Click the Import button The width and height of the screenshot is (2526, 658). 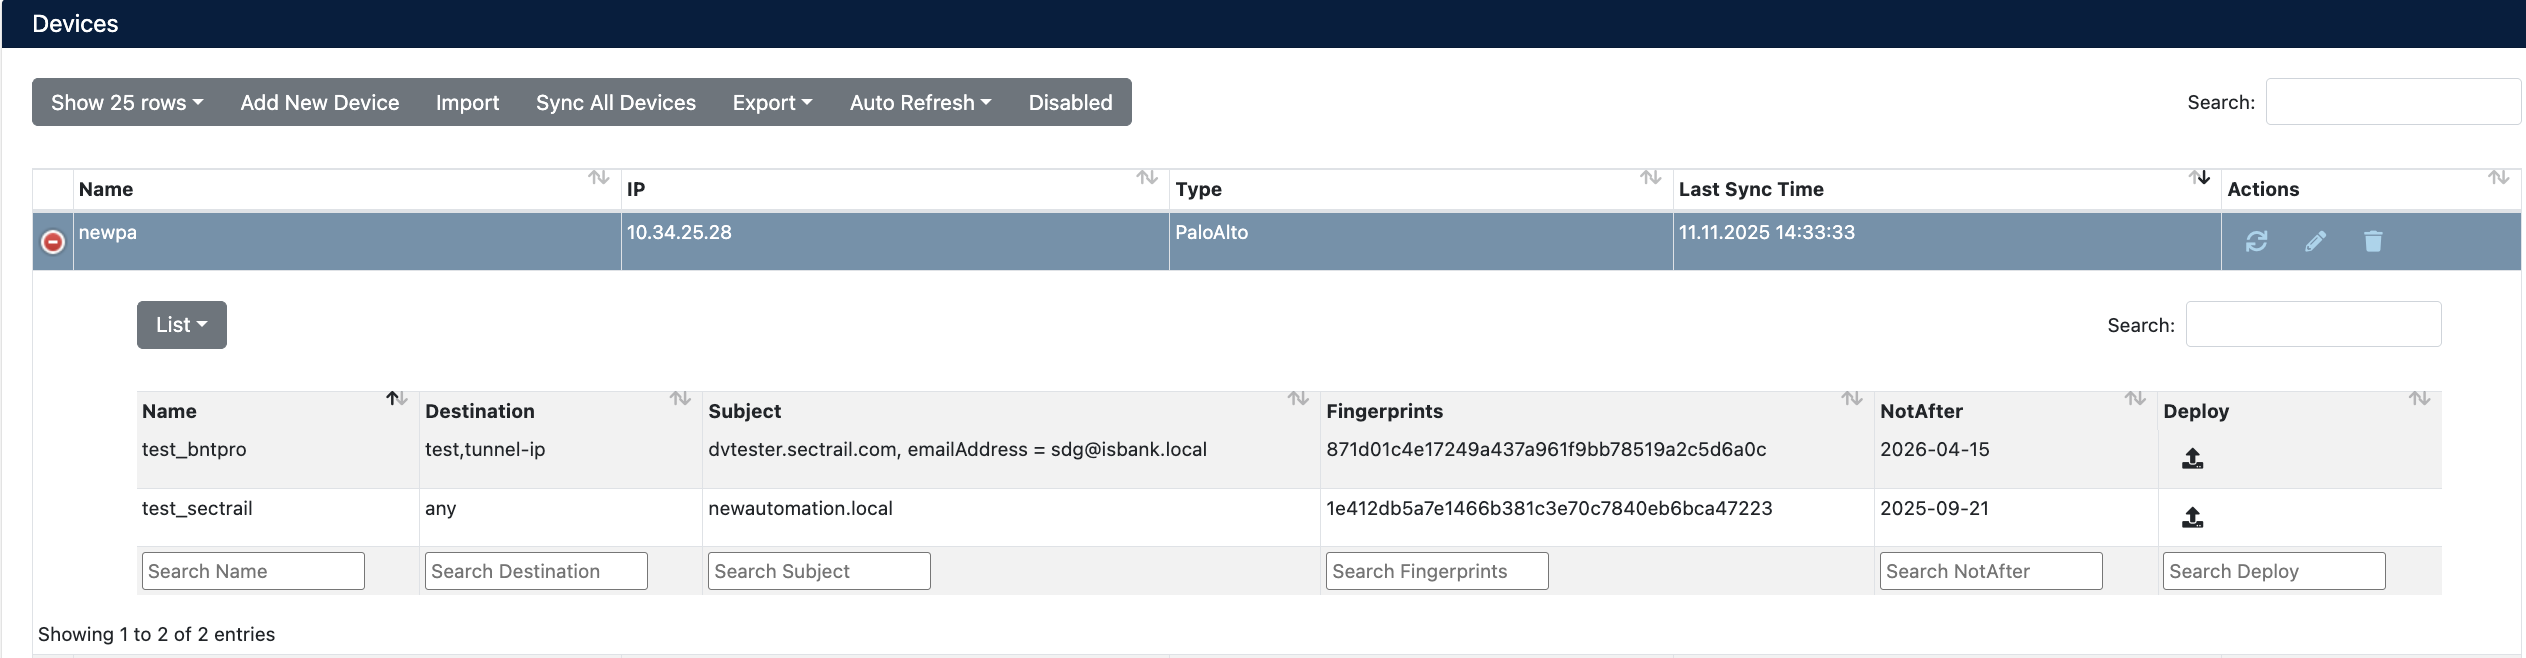(467, 102)
